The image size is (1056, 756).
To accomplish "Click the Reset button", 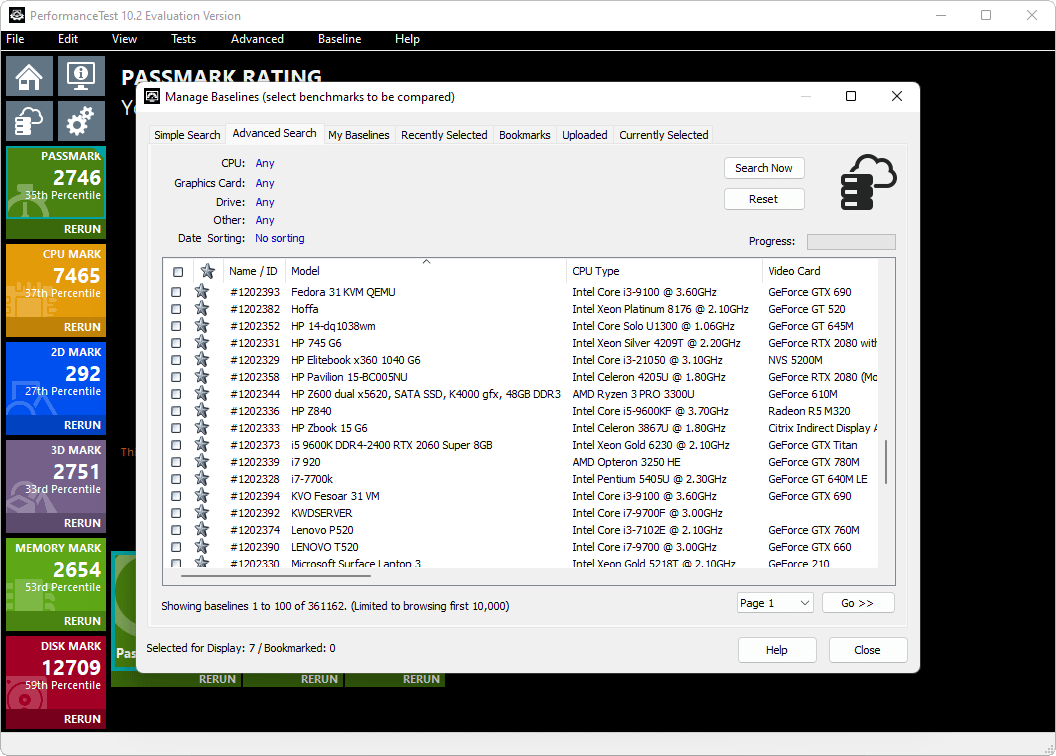I will click(x=764, y=199).
